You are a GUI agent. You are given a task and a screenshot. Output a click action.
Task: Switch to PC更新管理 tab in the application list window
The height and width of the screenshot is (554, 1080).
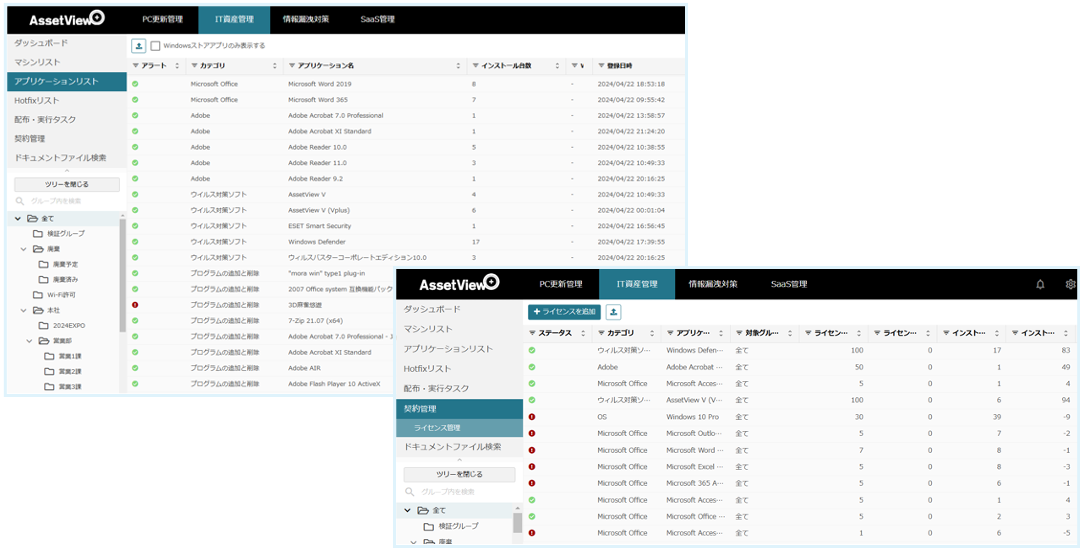click(163, 19)
